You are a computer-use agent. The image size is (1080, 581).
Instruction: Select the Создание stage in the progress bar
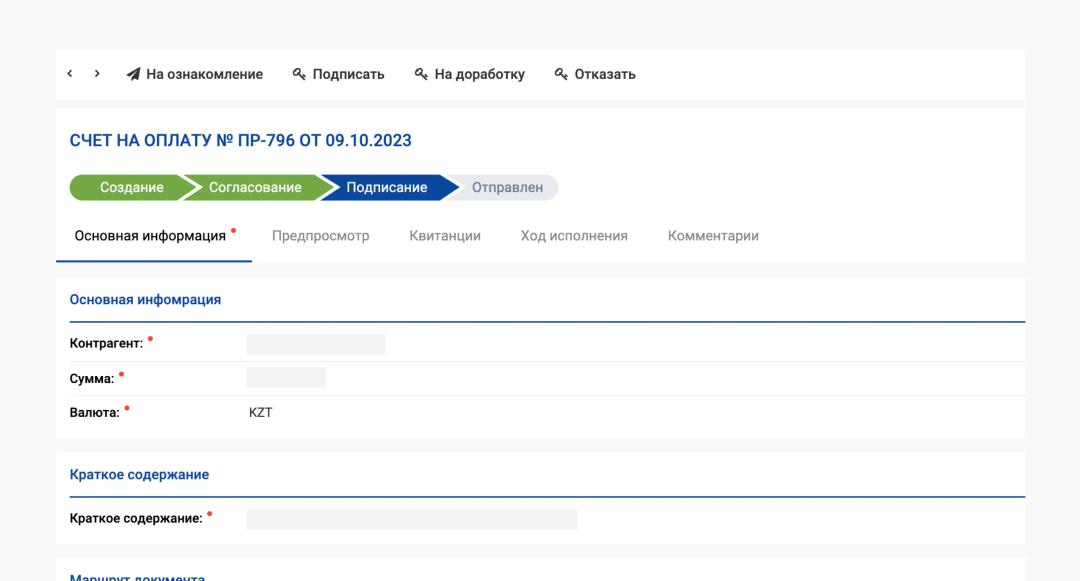coord(132,188)
